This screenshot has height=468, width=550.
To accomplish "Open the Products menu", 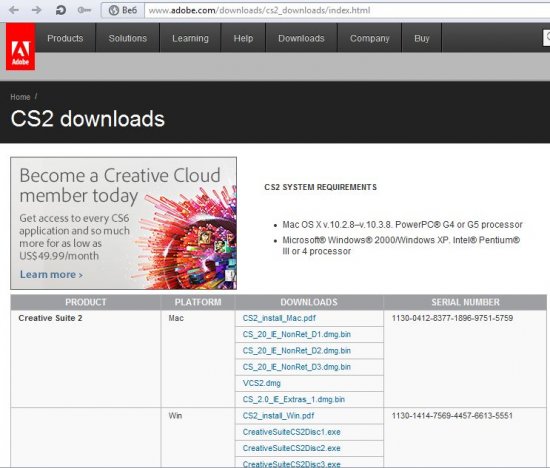I will pos(65,38).
